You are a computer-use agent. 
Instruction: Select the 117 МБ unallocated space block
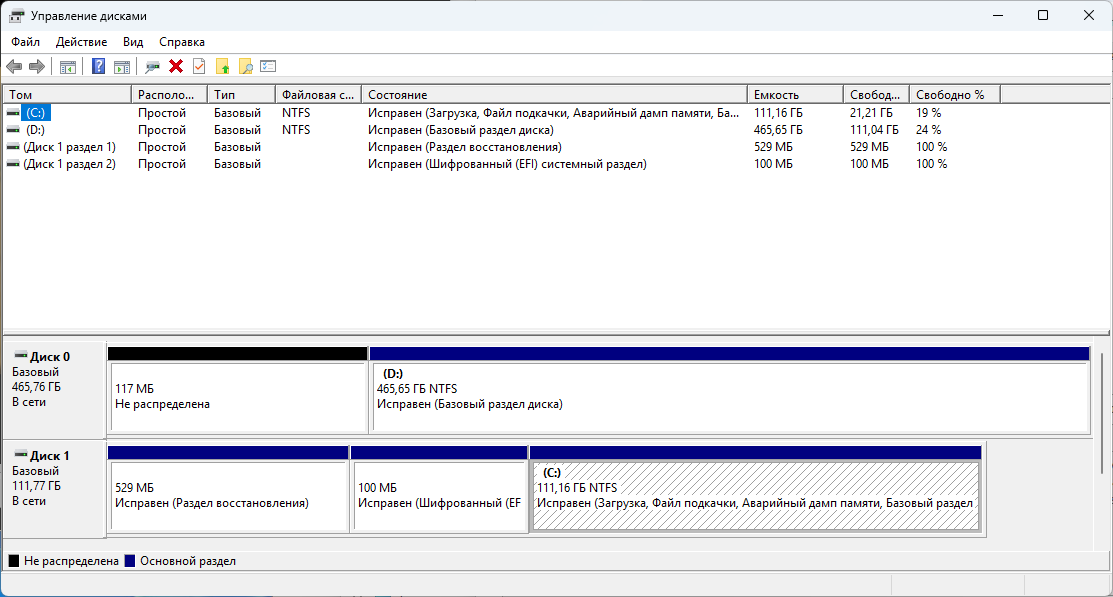pos(237,396)
